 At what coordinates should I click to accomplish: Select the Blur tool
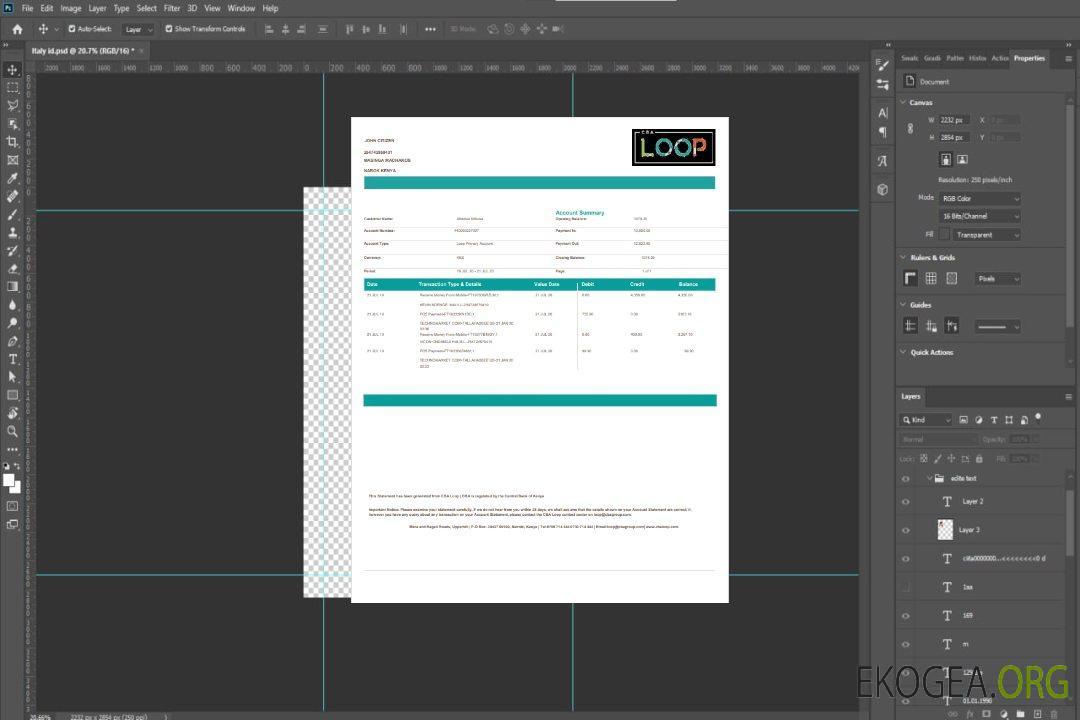12,305
